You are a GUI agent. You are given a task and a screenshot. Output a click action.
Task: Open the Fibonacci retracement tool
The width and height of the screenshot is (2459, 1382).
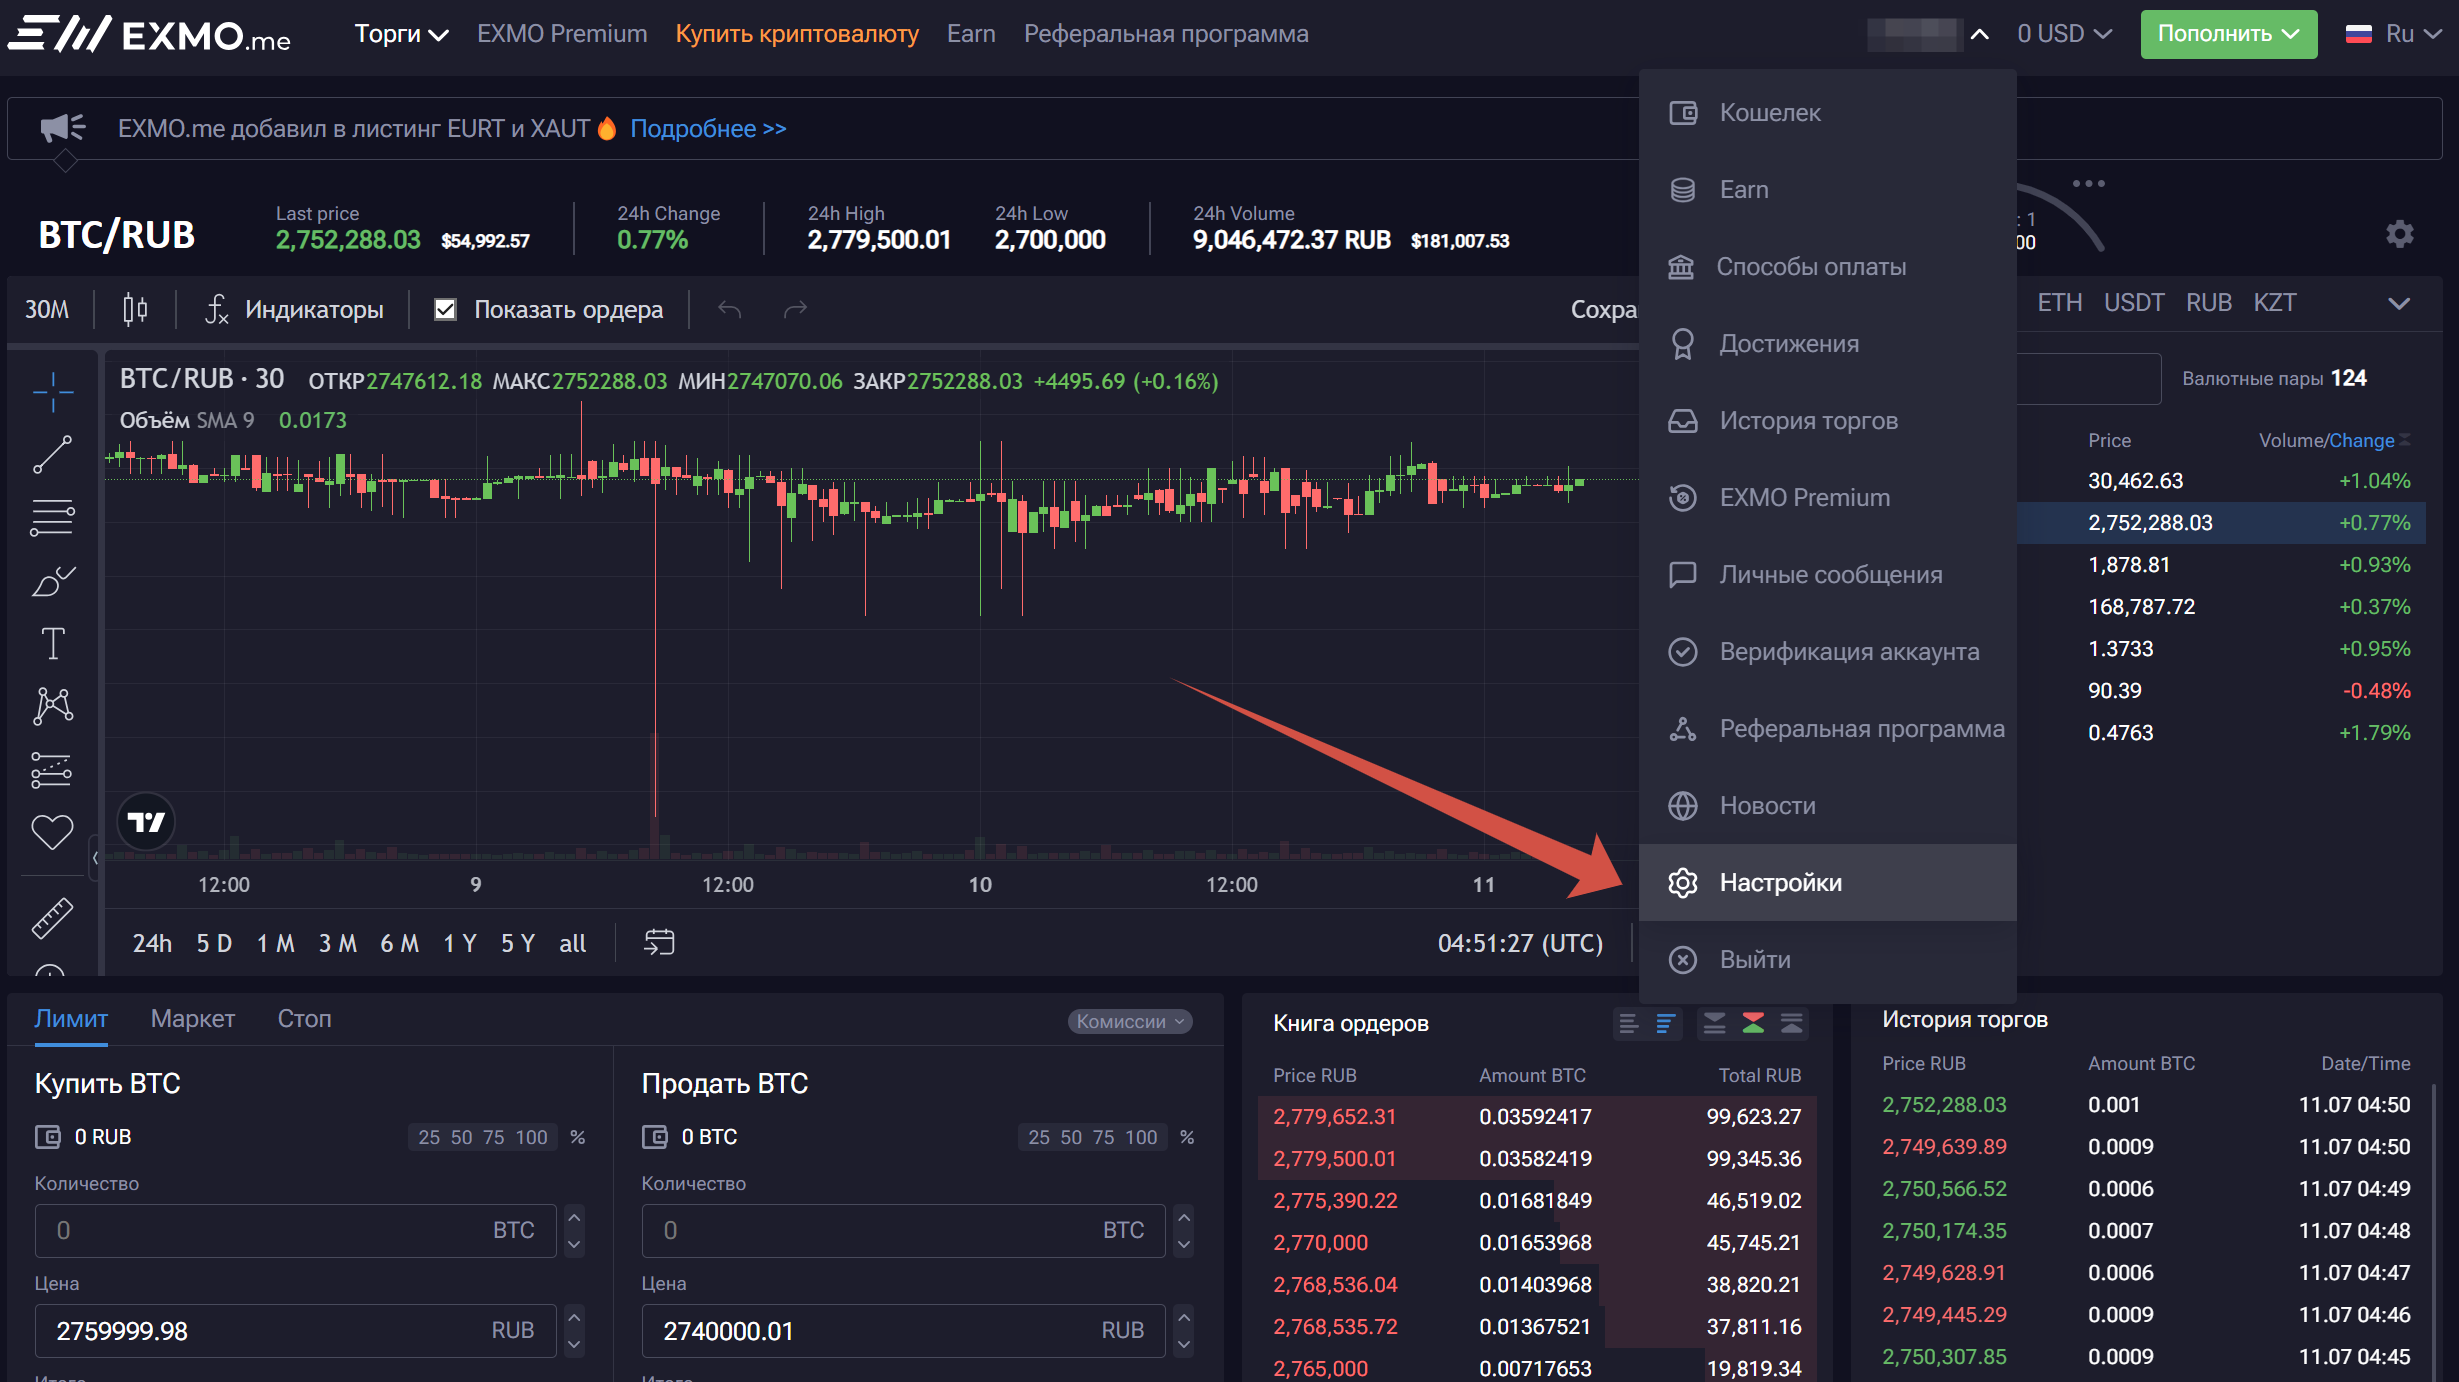[53, 517]
